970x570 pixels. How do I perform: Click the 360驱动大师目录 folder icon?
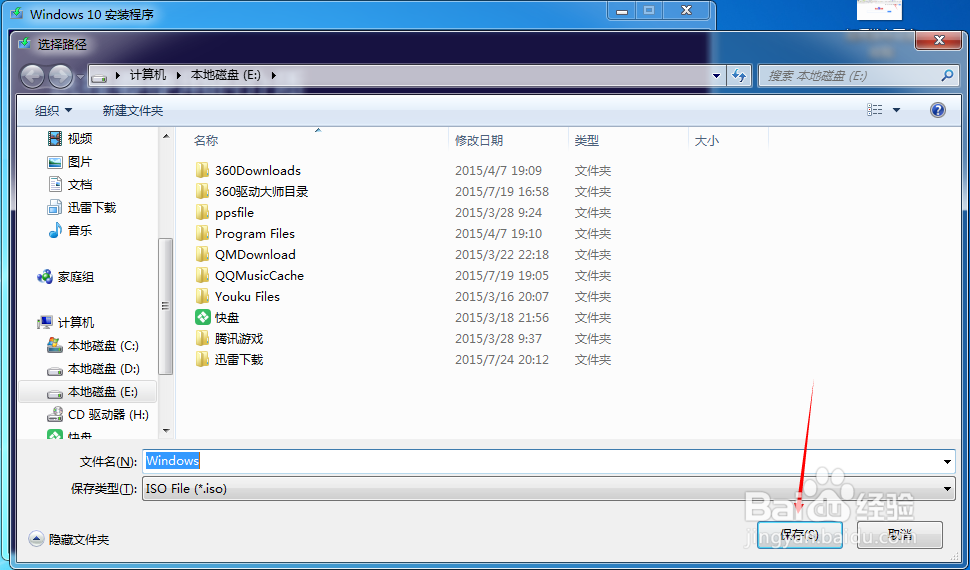(202, 191)
